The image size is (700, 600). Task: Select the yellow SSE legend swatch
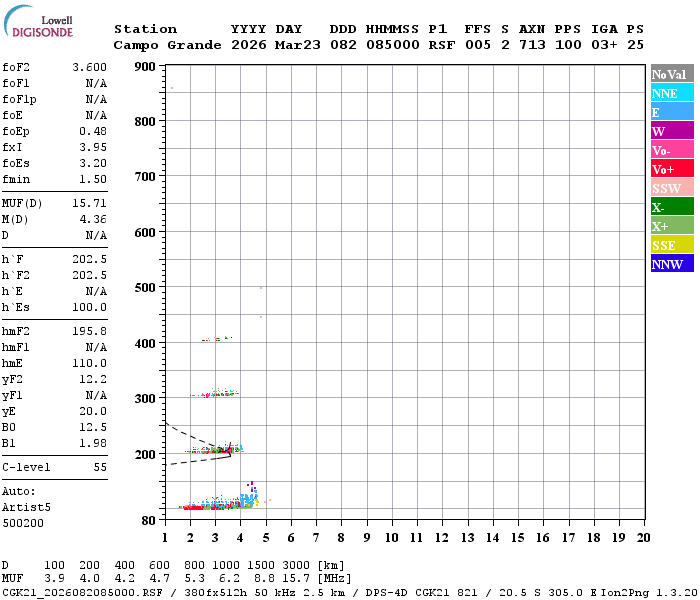coord(672,245)
